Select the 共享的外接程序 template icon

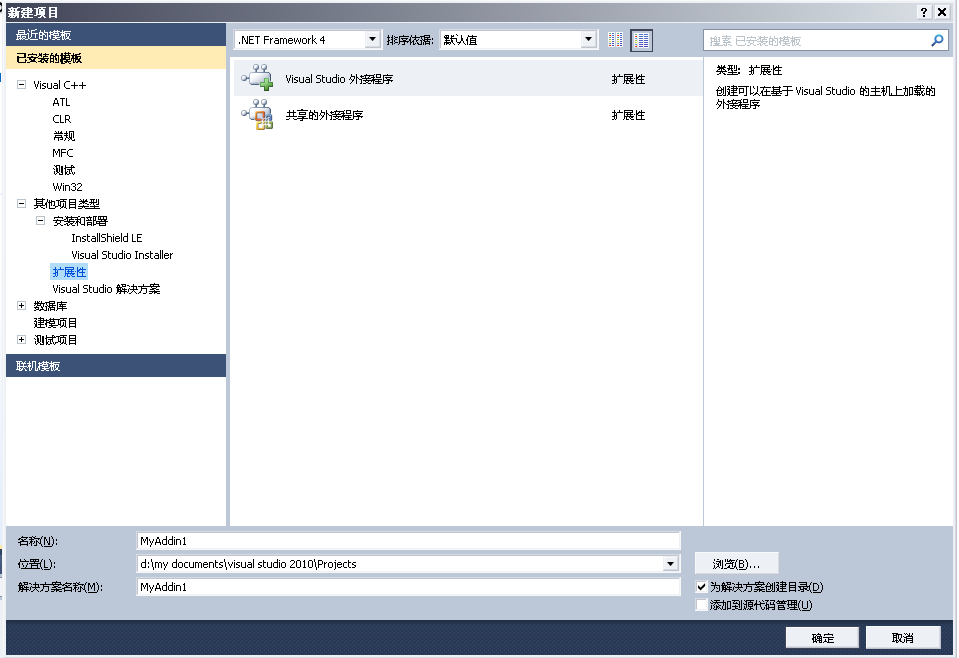click(257, 114)
